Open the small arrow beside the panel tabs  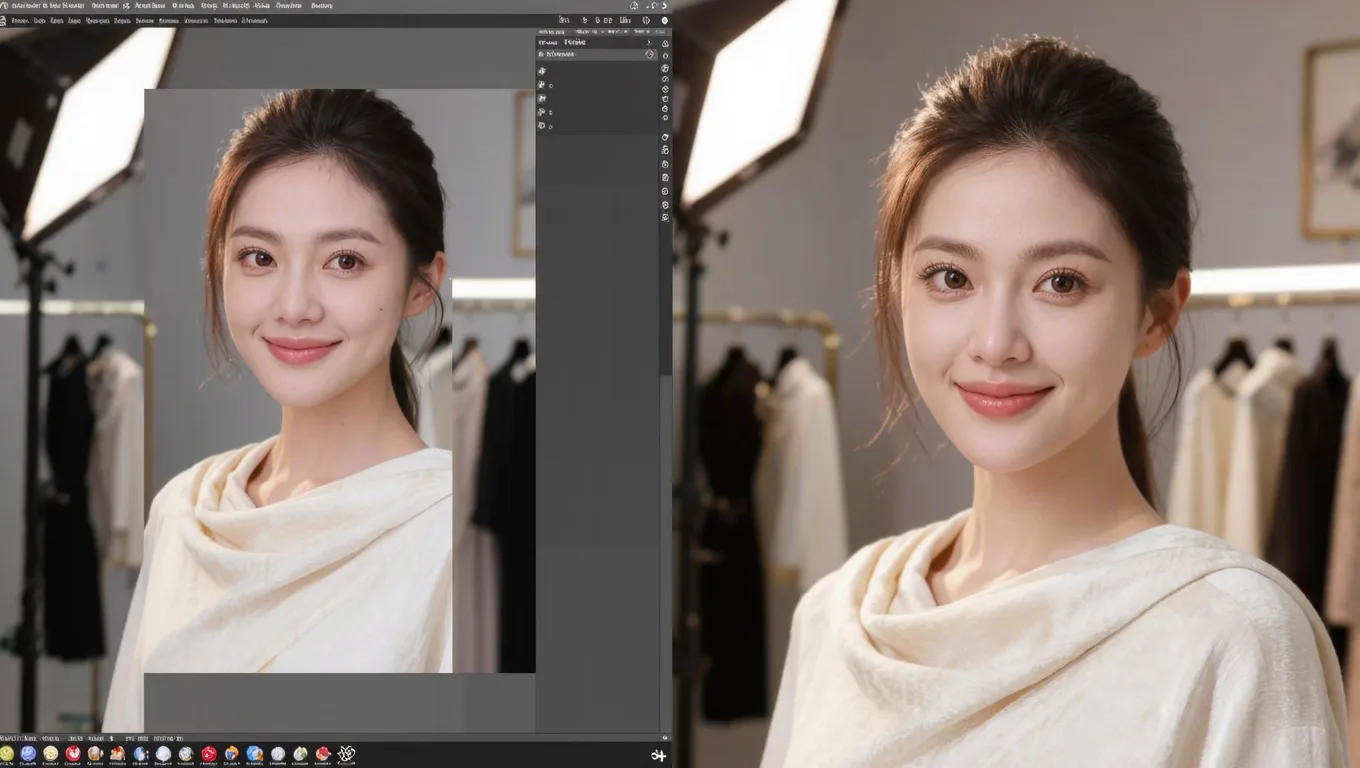(x=650, y=43)
